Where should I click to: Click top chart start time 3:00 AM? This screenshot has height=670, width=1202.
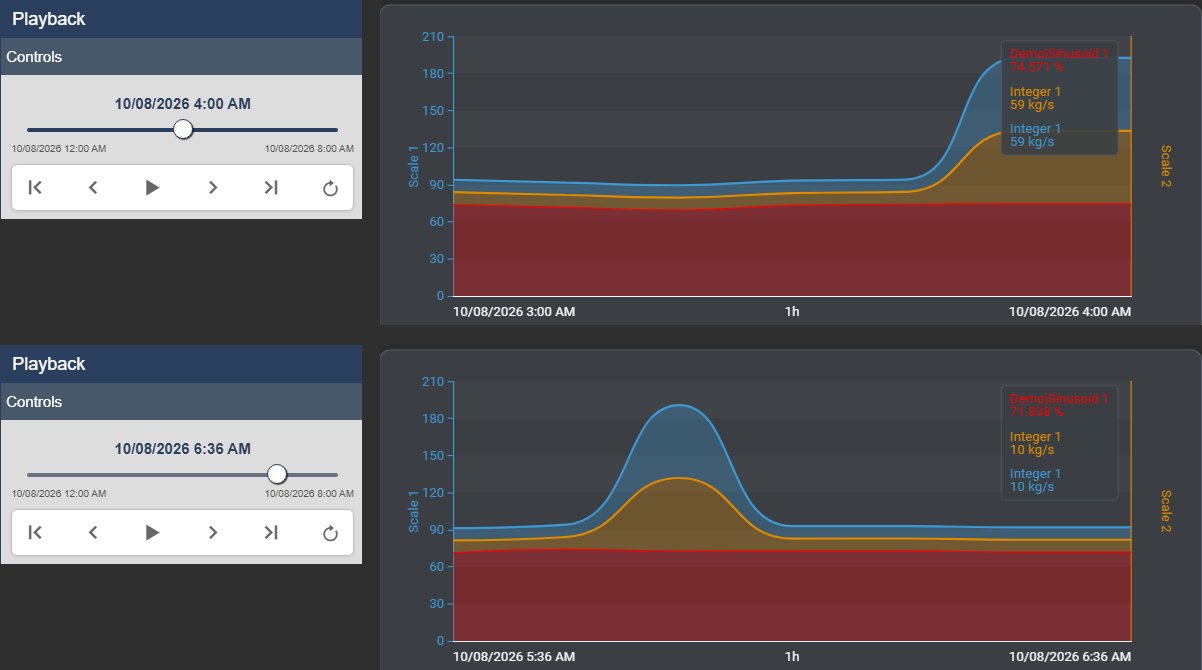[x=514, y=312]
